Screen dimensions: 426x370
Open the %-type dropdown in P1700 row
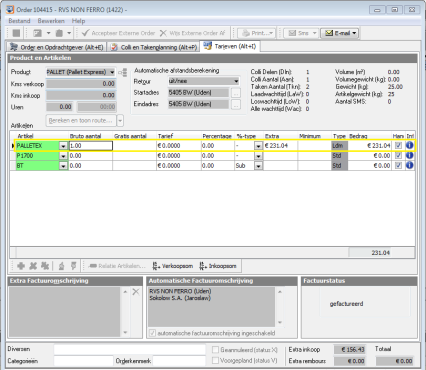click(258, 156)
